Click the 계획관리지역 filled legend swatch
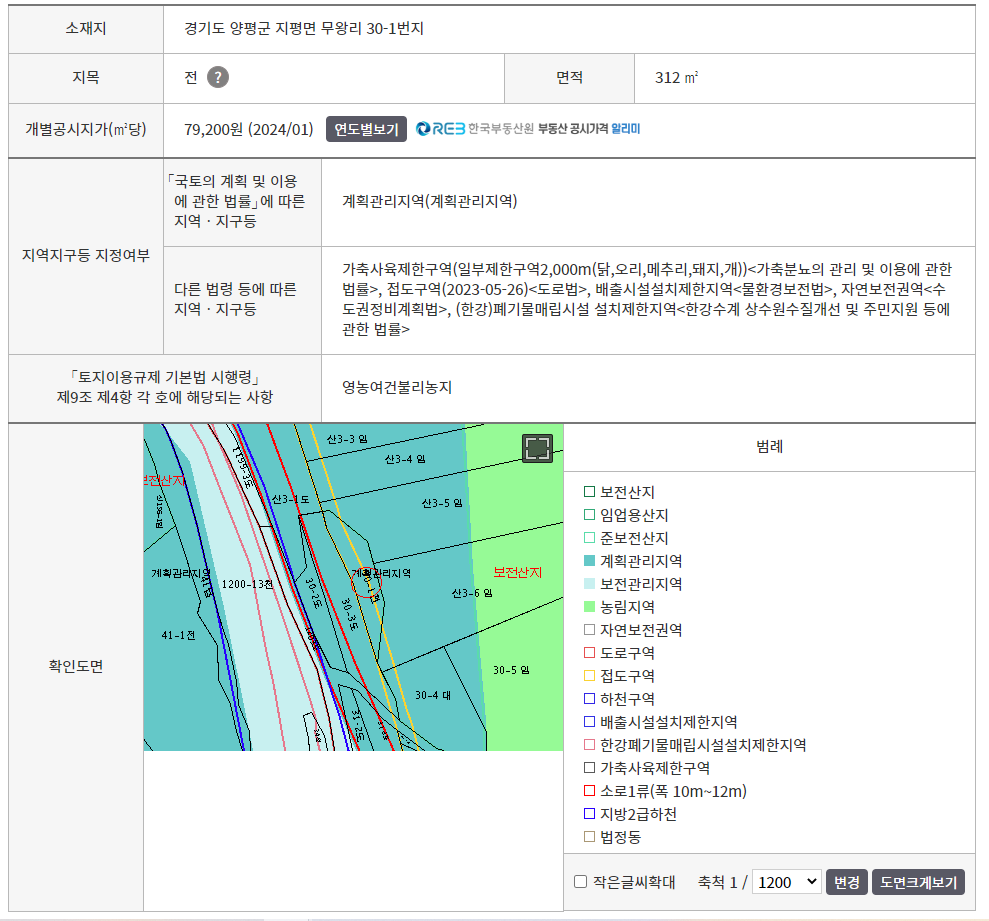The width and height of the screenshot is (989, 921). (590, 561)
